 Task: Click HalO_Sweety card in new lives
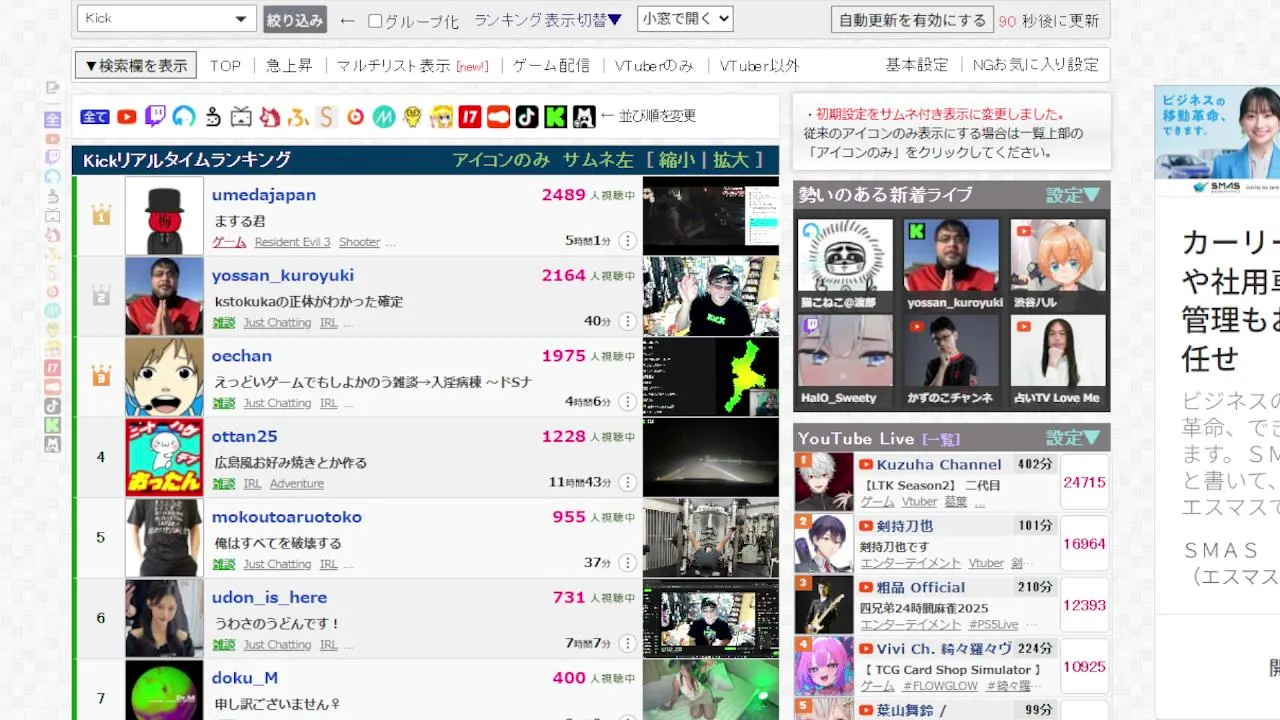click(845, 361)
